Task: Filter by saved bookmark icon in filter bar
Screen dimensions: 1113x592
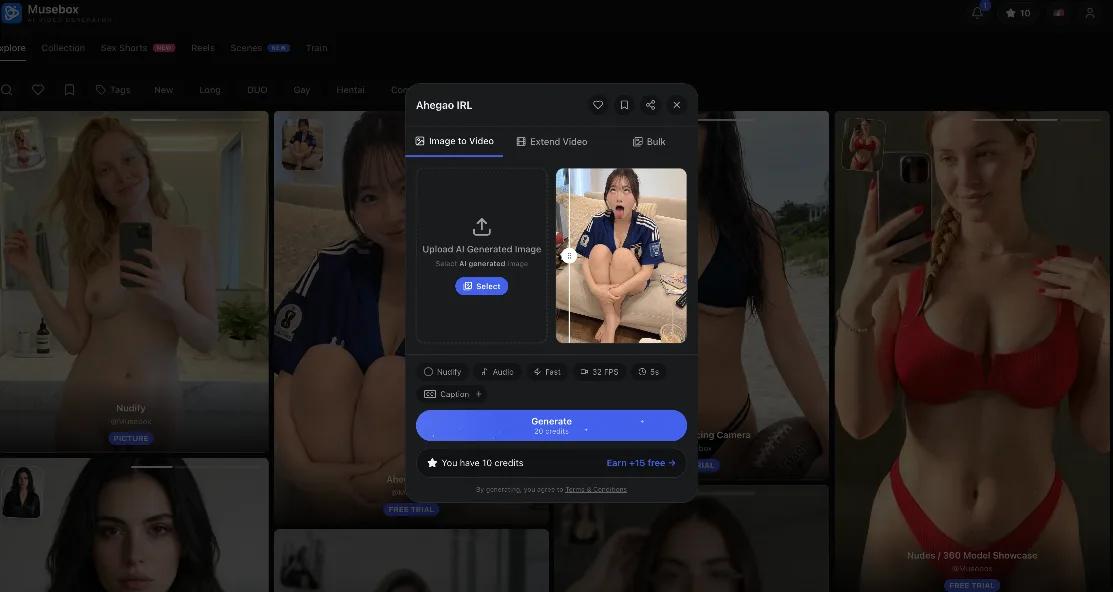Action: tap(70, 89)
